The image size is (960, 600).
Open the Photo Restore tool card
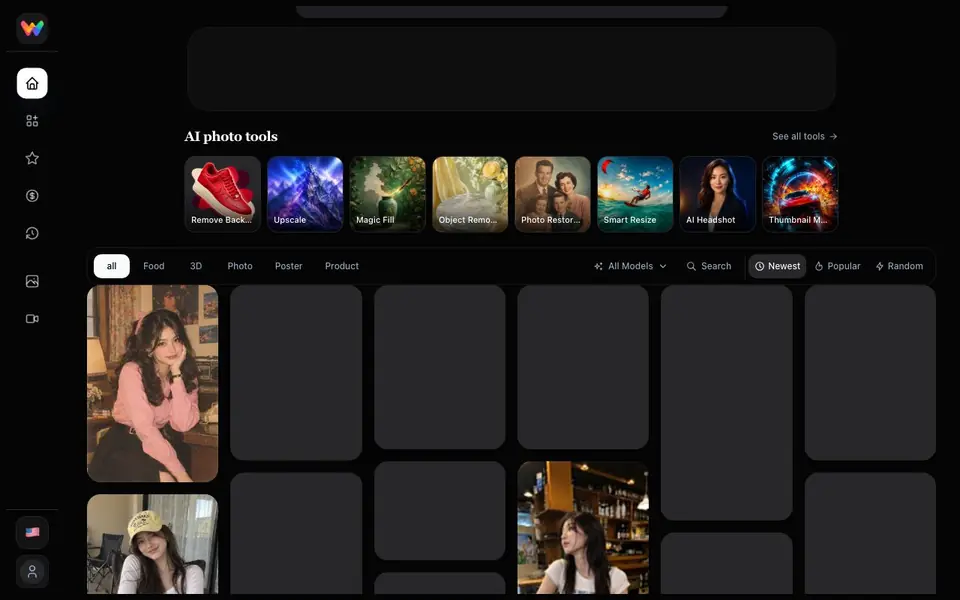pos(552,194)
